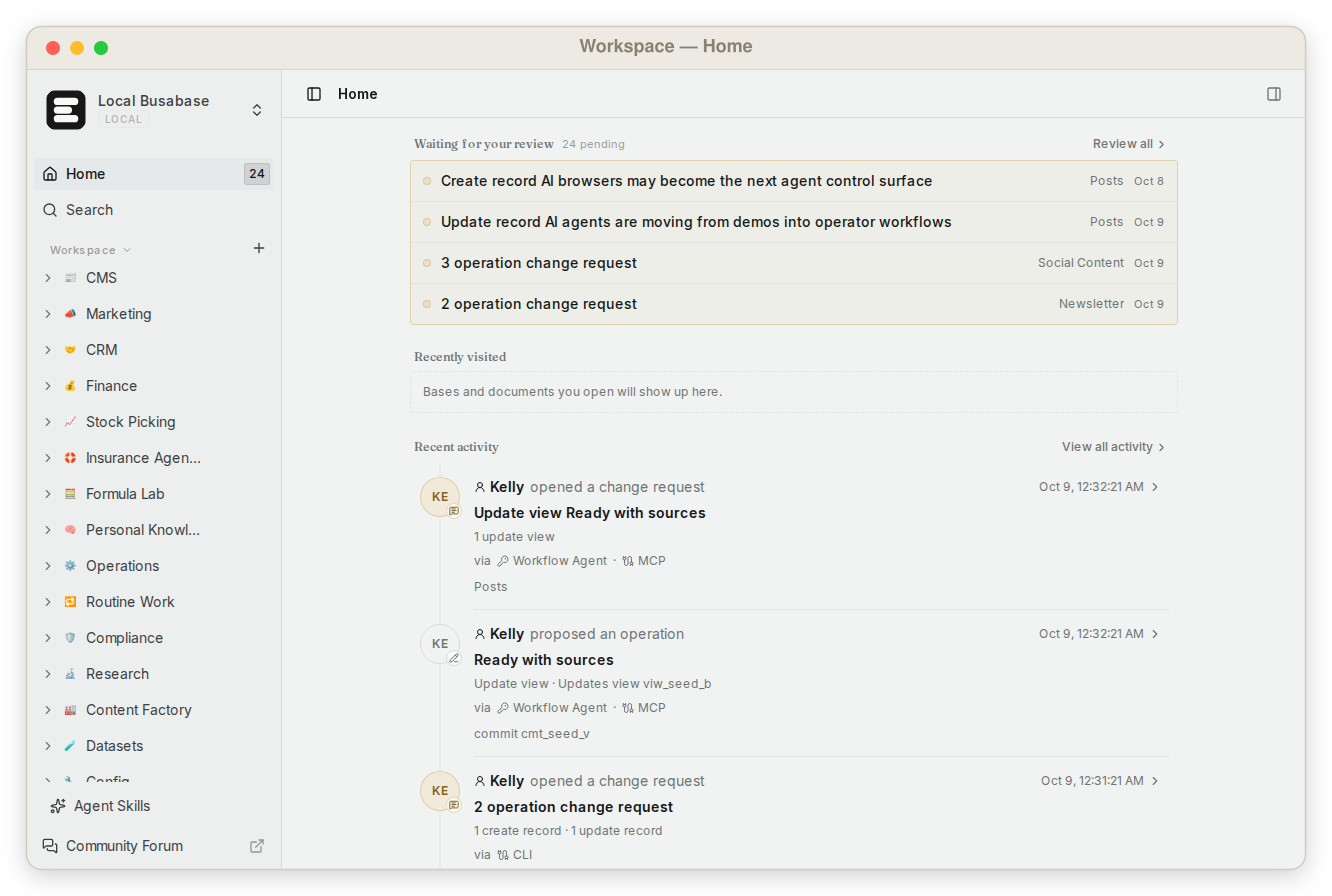This screenshot has height=896, width=1332.
Task: Click the 24 pending badge on Home
Action: coord(257,174)
